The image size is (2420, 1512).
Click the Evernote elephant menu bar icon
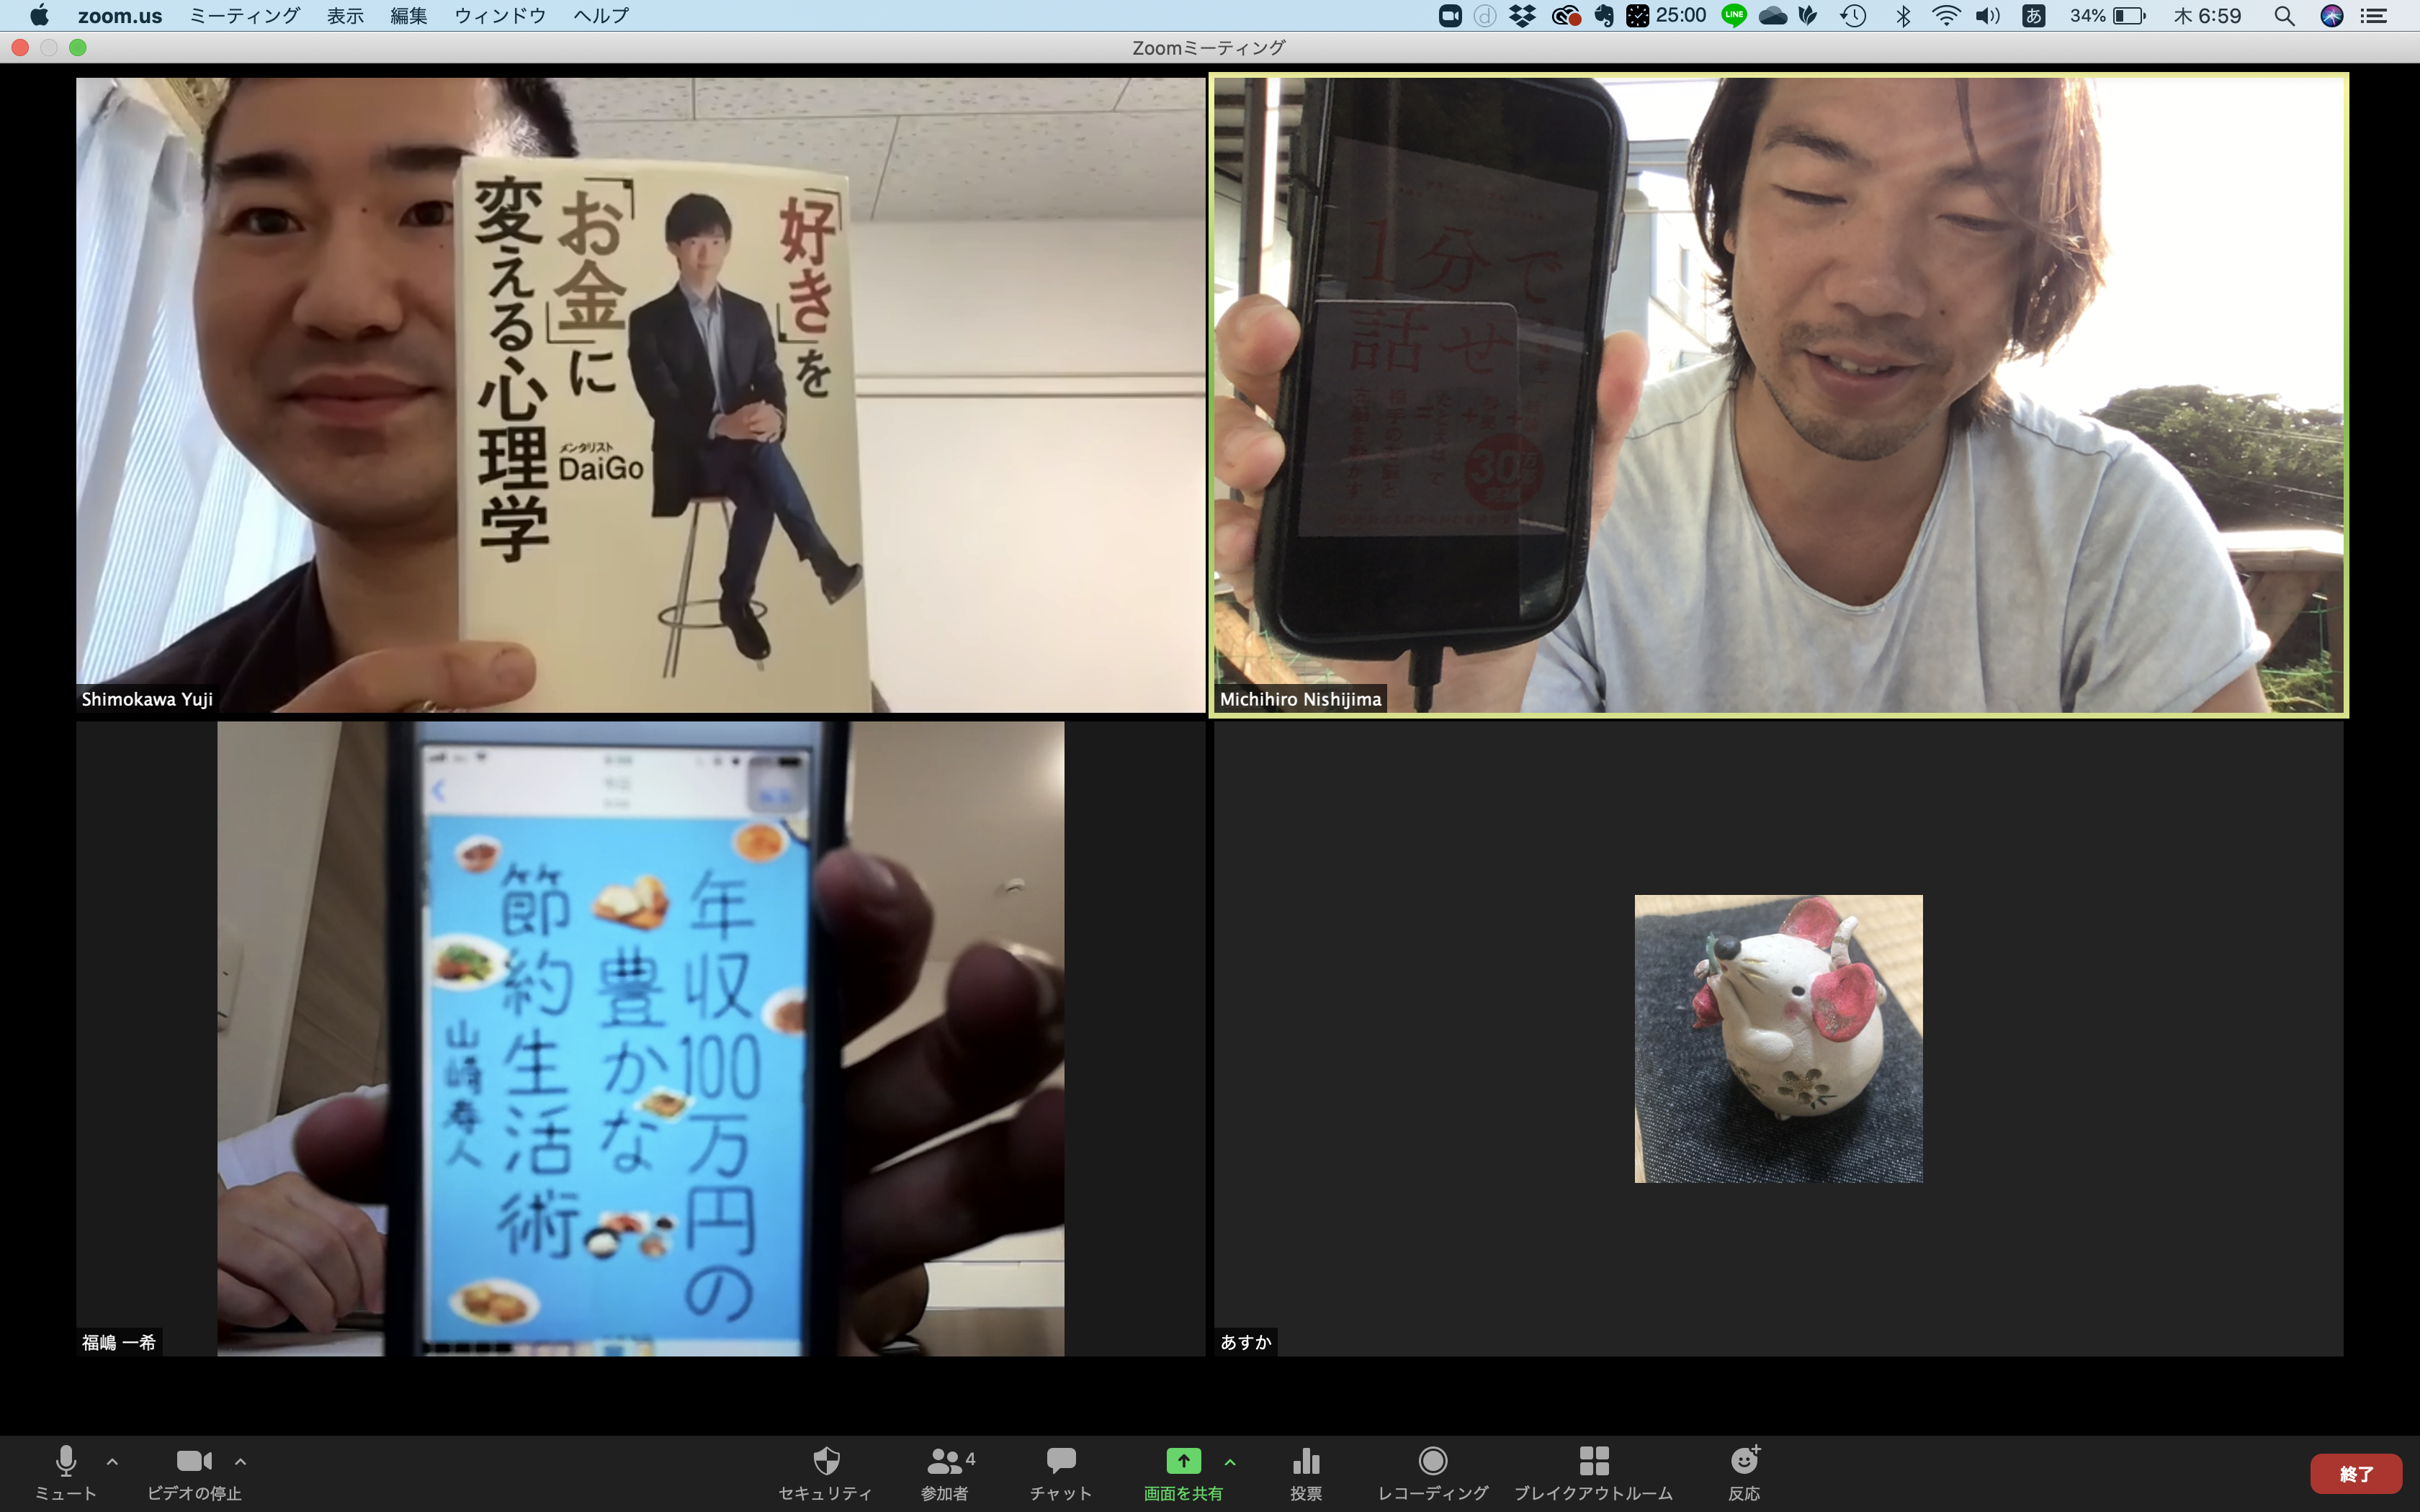pyautogui.click(x=1604, y=15)
